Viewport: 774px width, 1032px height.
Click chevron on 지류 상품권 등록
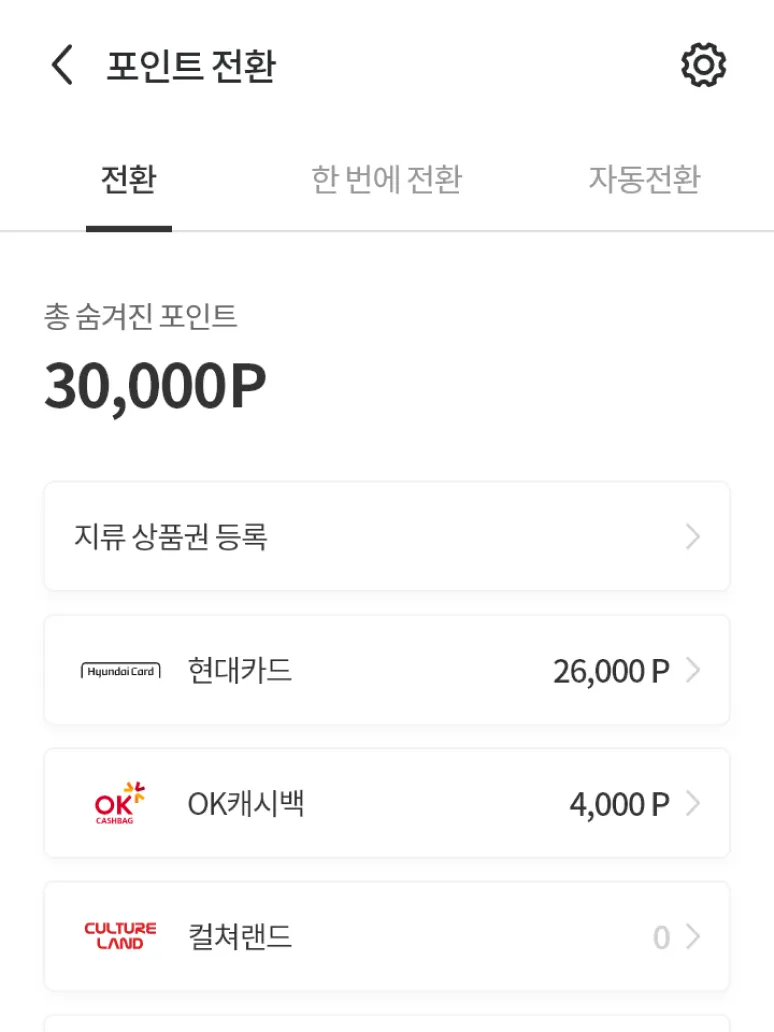(x=692, y=536)
